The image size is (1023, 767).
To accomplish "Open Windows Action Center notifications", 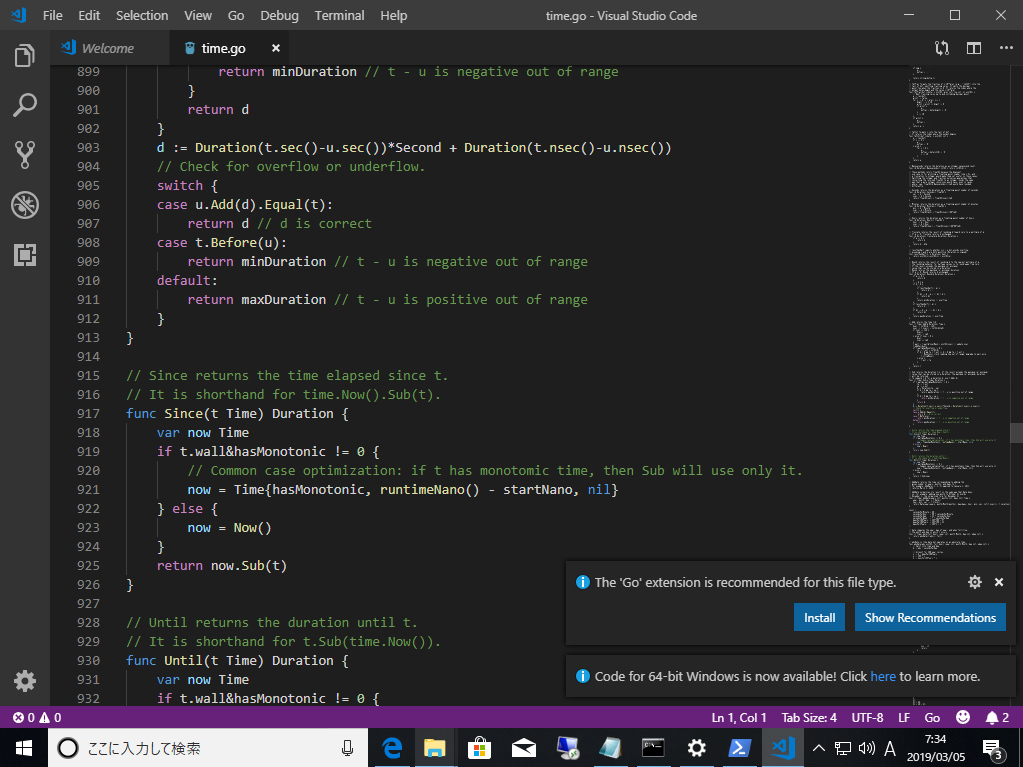I will (x=992, y=749).
